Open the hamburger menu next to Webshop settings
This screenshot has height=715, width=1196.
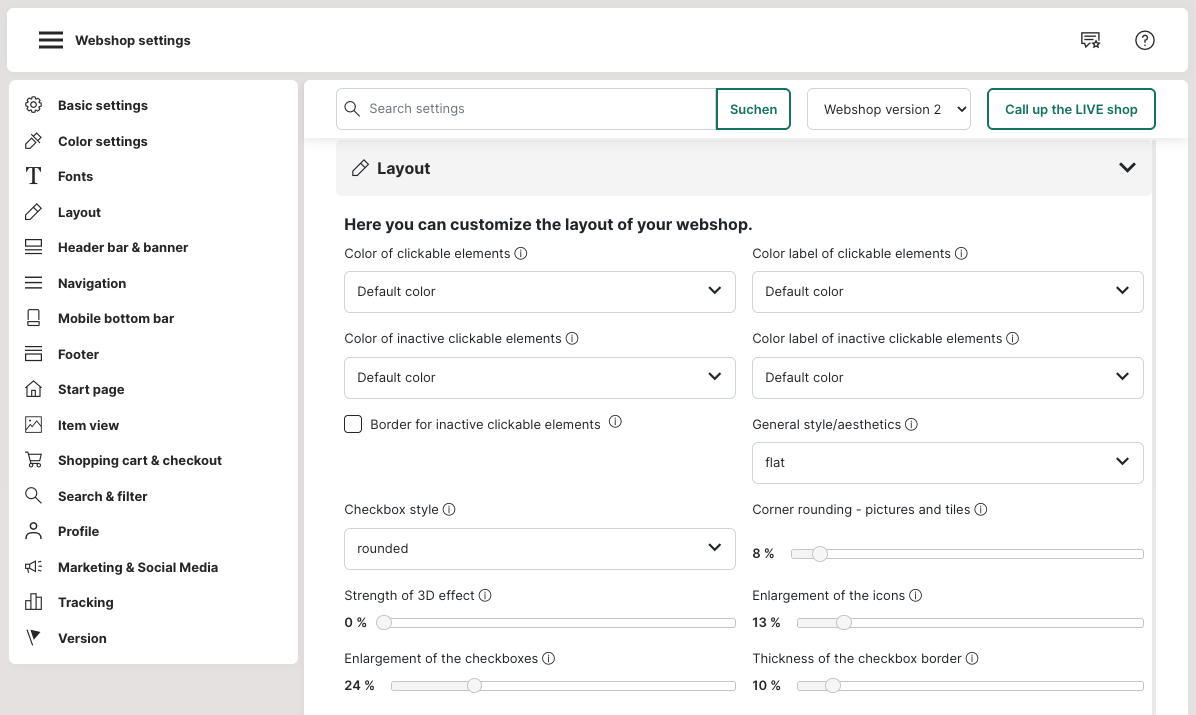coord(51,40)
